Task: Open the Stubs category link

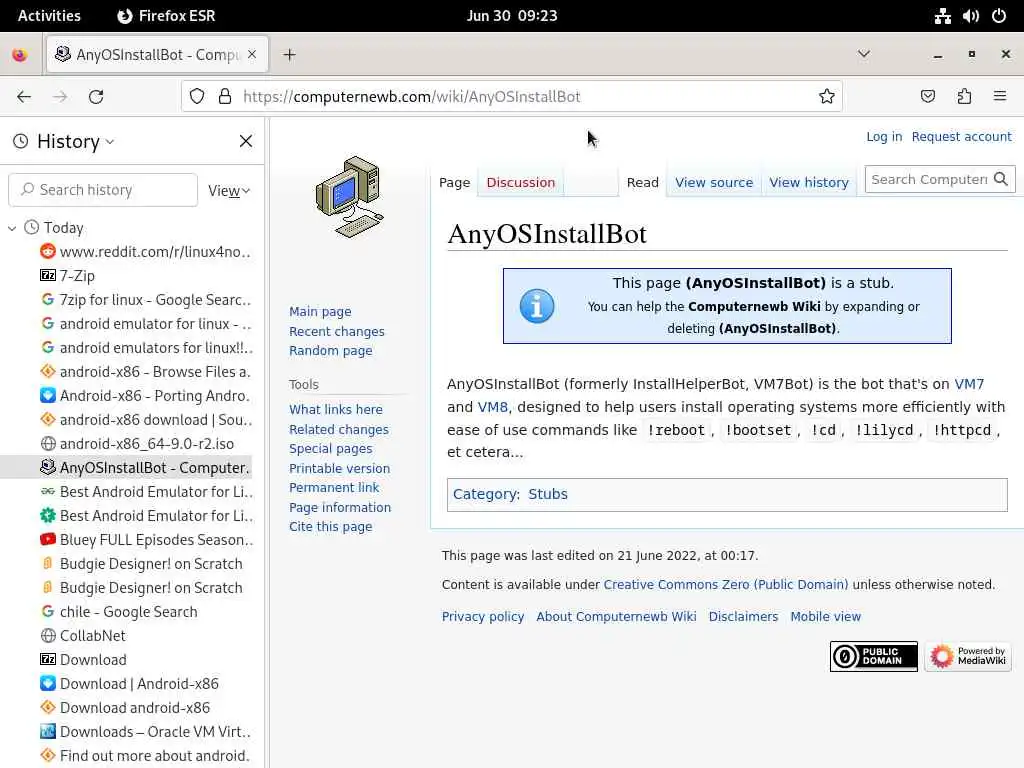Action: (x=547, y=494)
